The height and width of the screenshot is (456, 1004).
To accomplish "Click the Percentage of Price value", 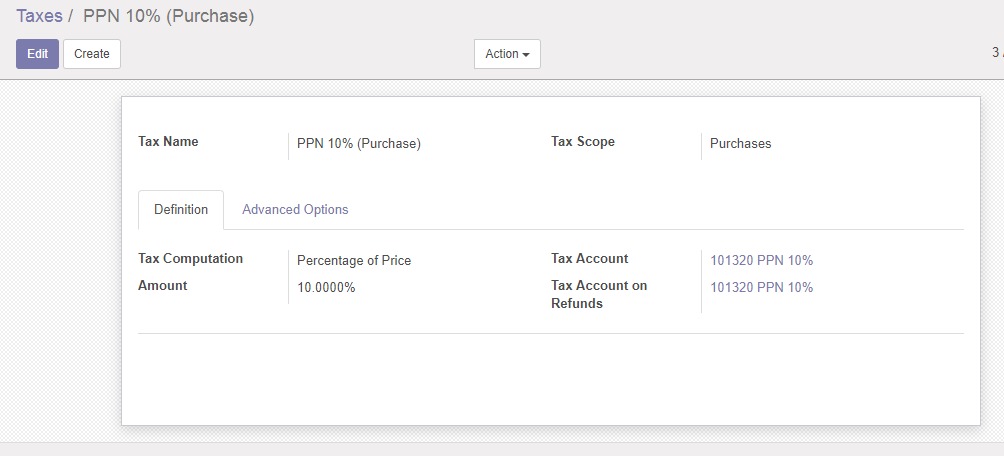I will [x=354, y=261].
